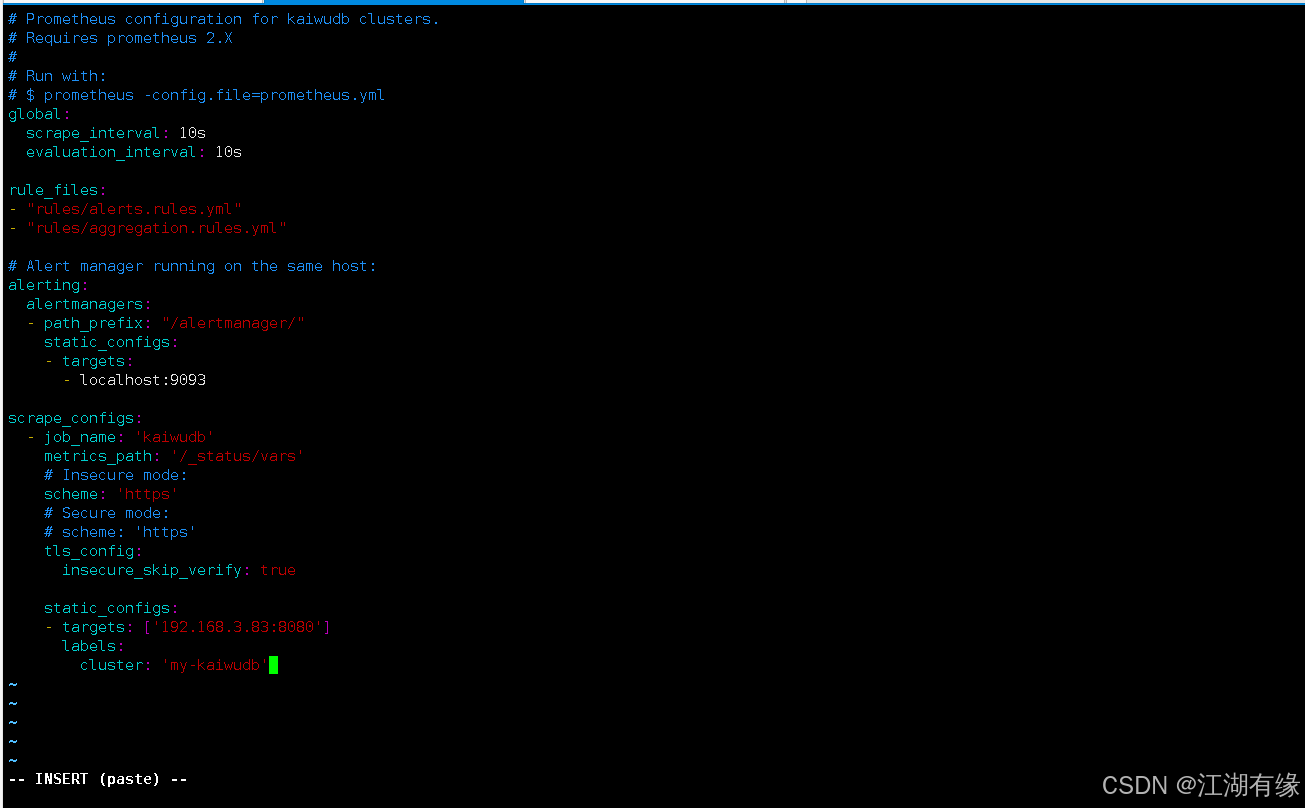Click the 'rules/alerts.rules.yml' string
The height and width of the screenshot is (808, 1305).
coord(134,209)
